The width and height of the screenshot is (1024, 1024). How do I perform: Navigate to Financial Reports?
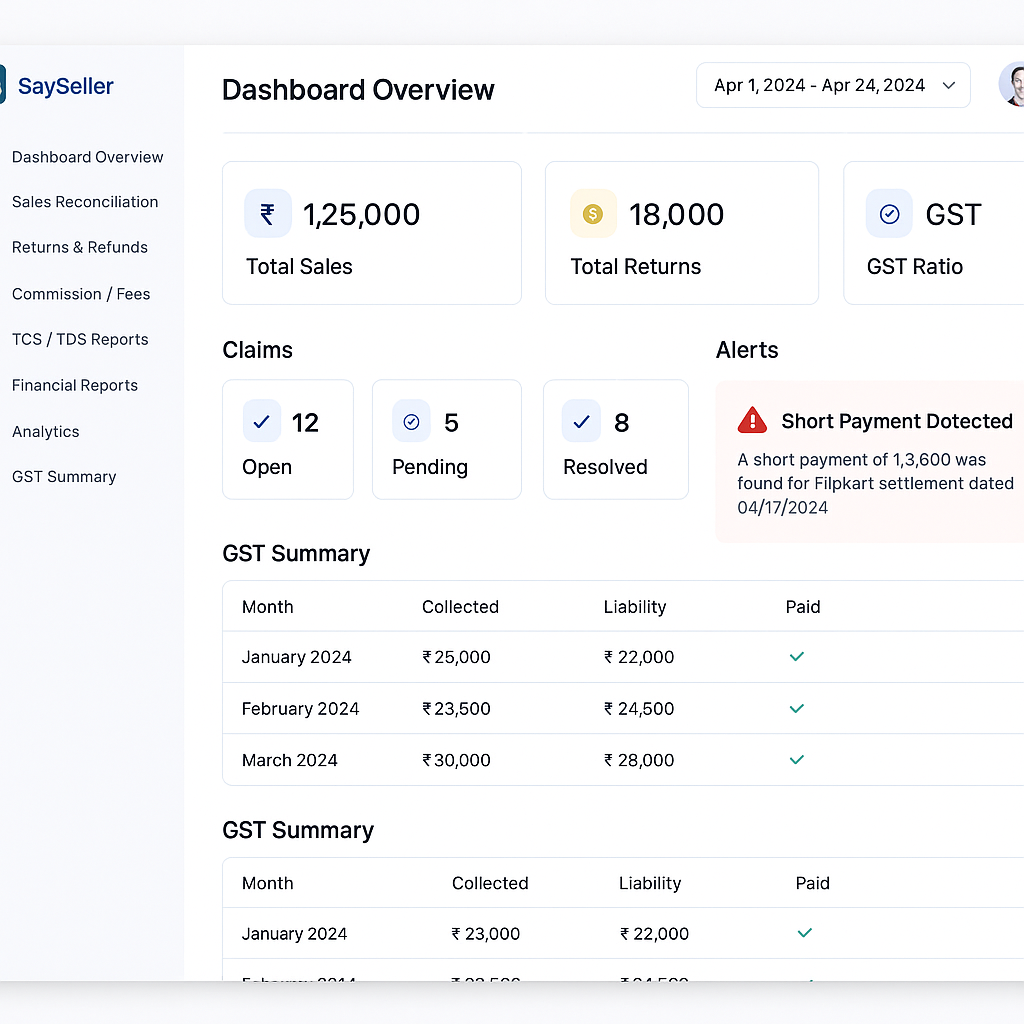[75, 386]
